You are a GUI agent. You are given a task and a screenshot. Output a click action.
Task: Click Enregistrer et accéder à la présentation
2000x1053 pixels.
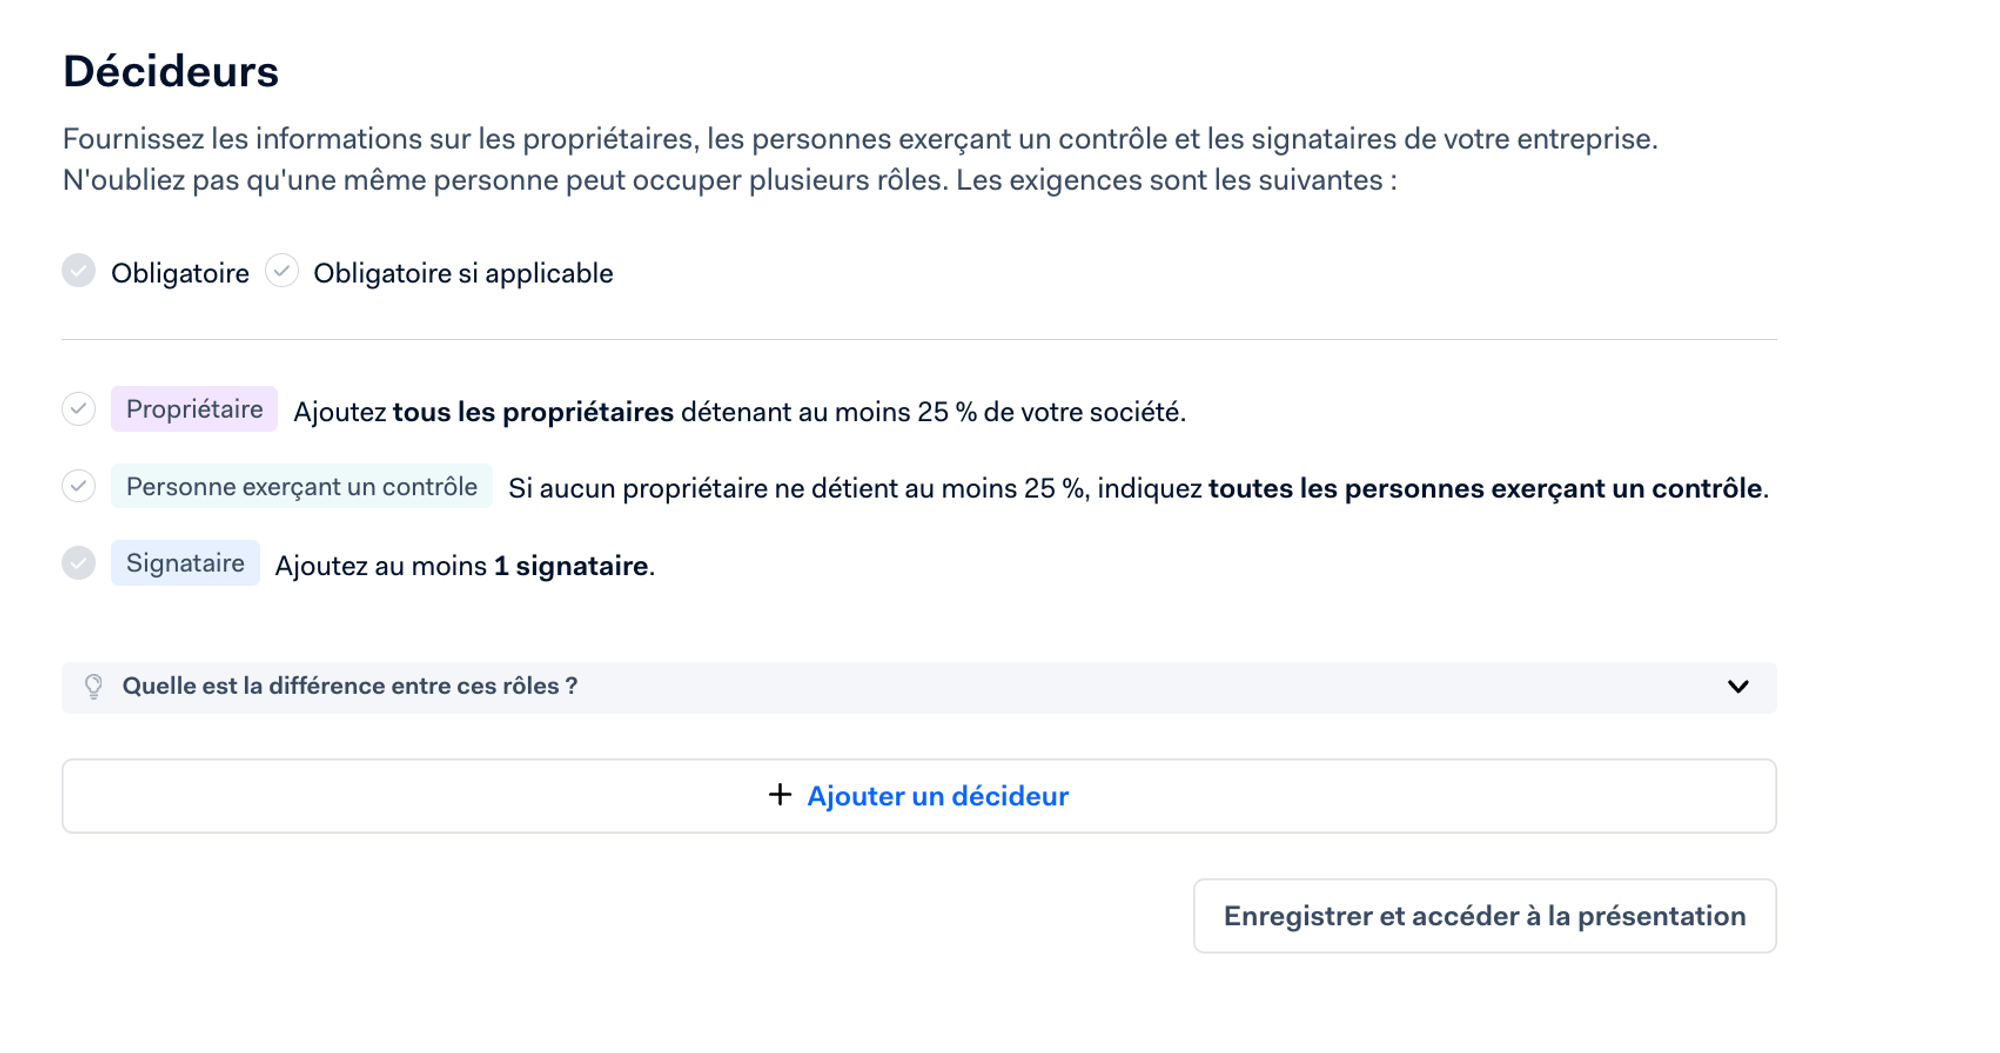(x=1485, y=916)
